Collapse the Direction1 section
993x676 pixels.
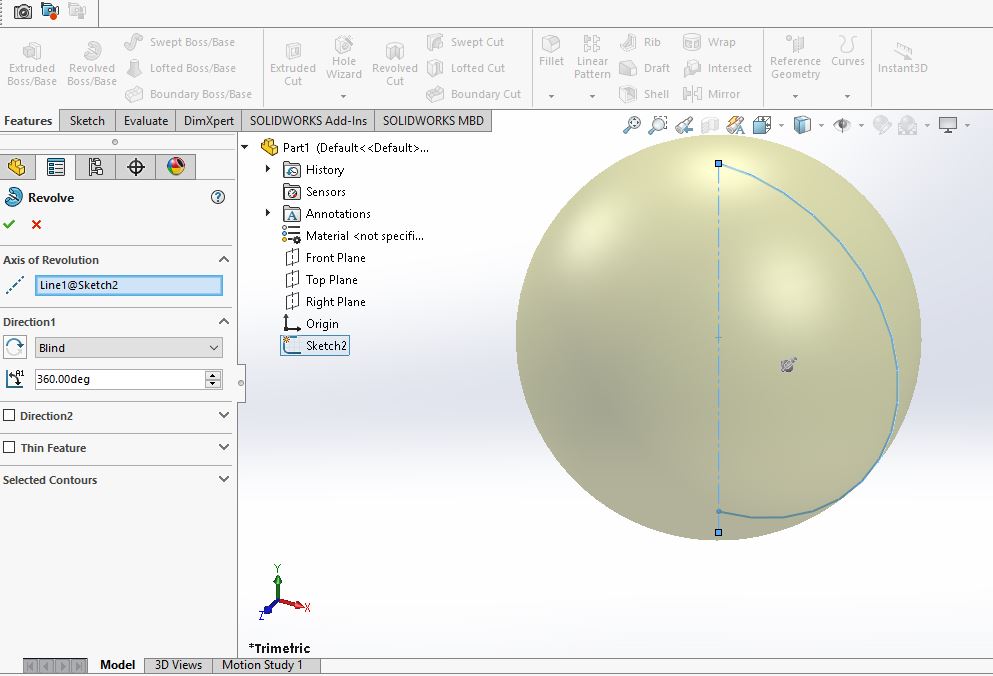click(224, 322)
